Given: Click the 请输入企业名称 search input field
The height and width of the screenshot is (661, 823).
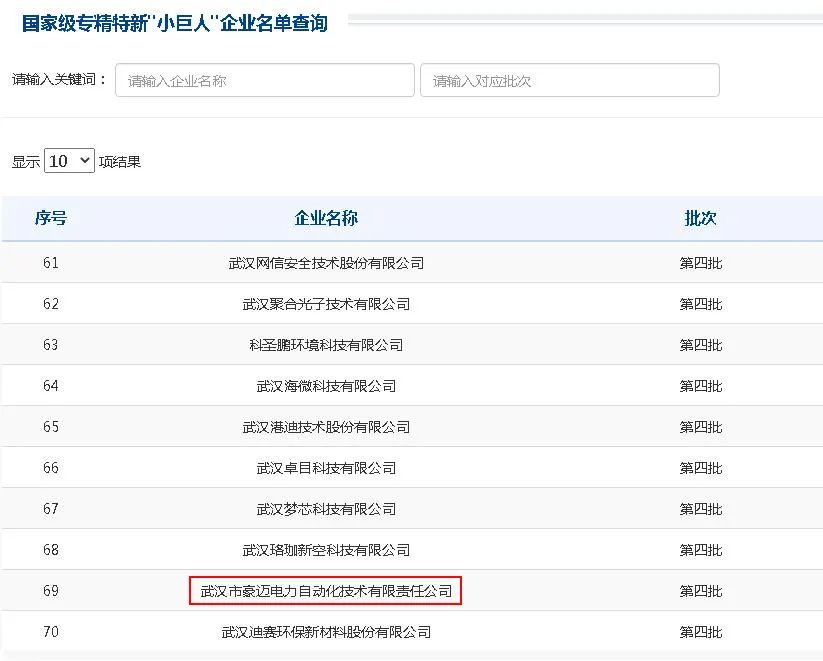Looking at the screenshot, I should click(265, 81).
